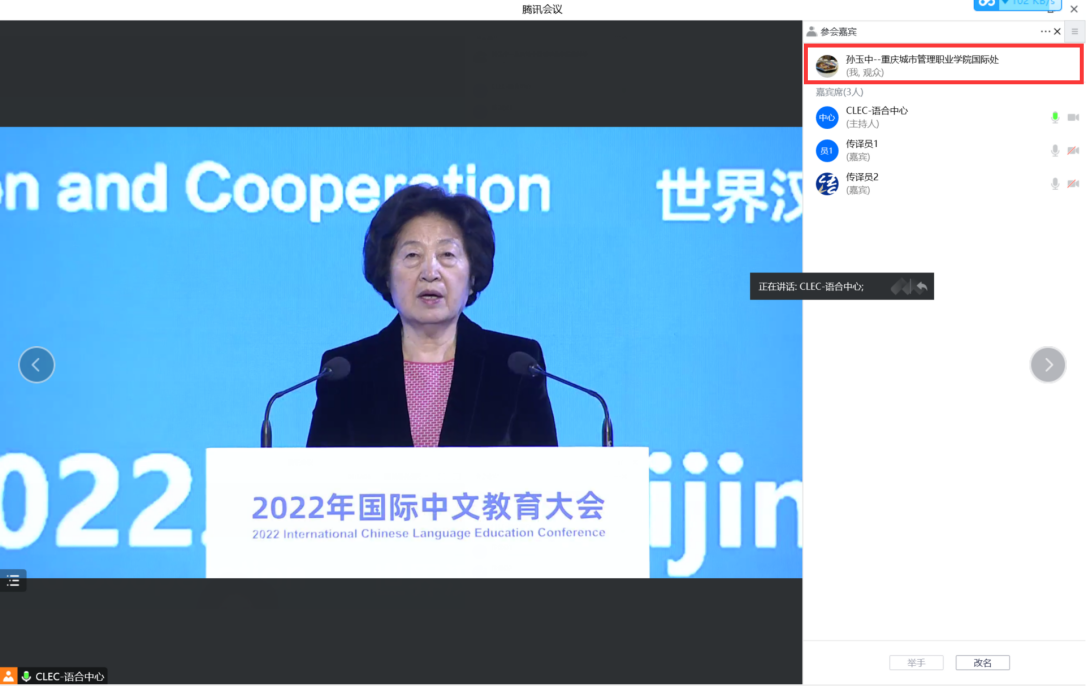1086x686 pixels.
Task: Click green microphone icon beside CLEC-语合中心 host row
Action: [x=1054, y=118]
